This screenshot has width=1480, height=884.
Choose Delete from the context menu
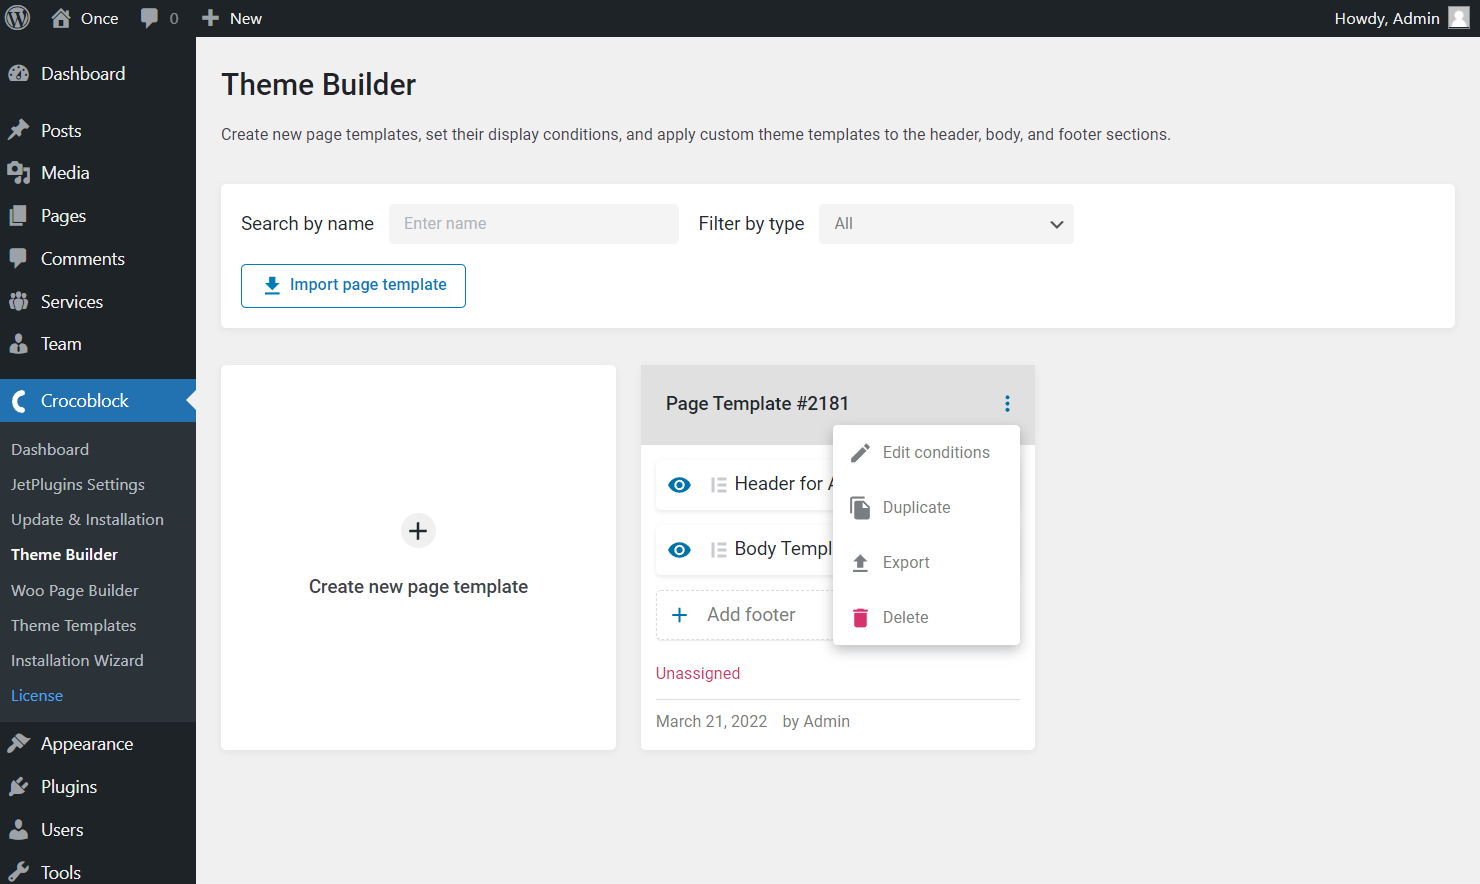pyautogui.click(x=926, y=618)
